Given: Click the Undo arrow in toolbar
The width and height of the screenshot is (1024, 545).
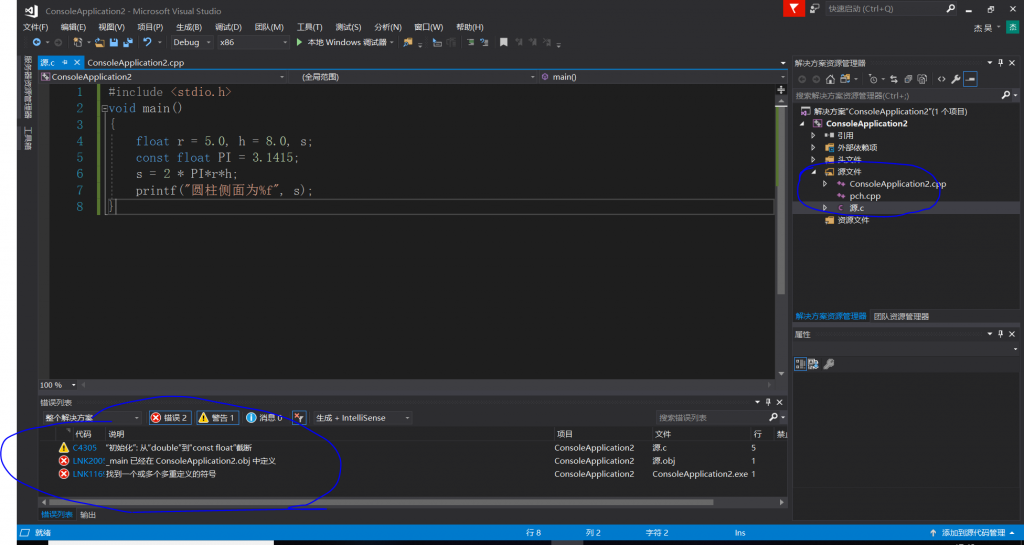Looking at the screenshot, I should tap(148, 42).
